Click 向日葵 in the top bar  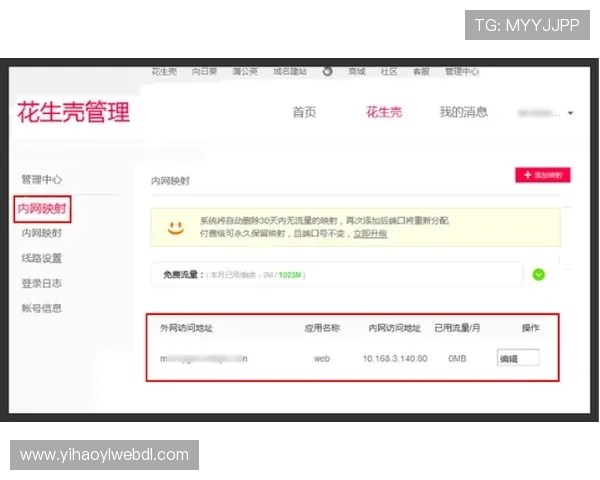[204, 72]
